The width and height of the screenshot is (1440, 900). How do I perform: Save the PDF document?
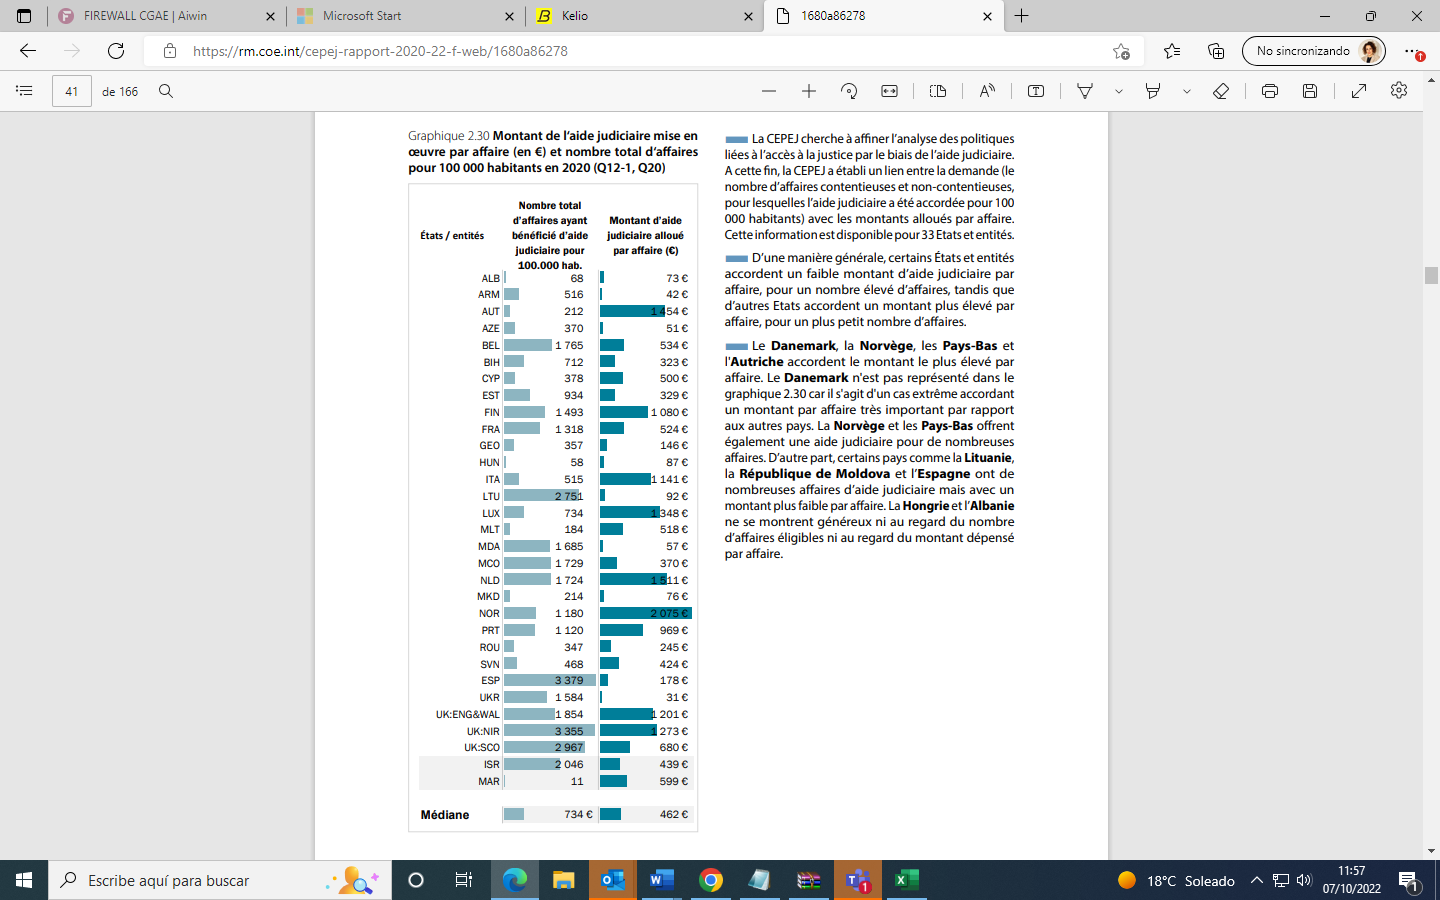1310,91
